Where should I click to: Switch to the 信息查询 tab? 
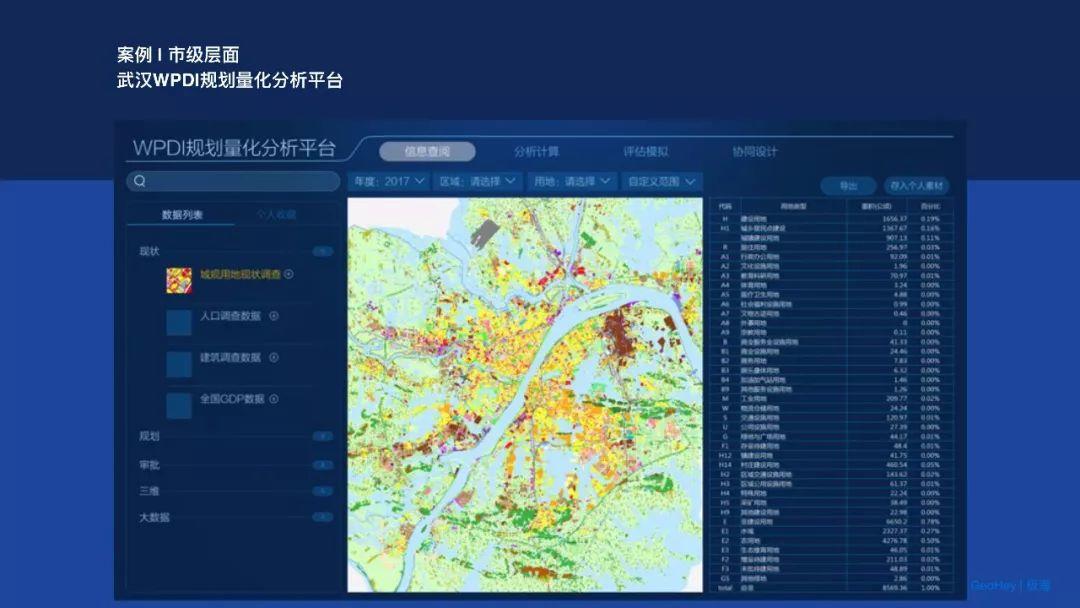click(x=427, y=151)
